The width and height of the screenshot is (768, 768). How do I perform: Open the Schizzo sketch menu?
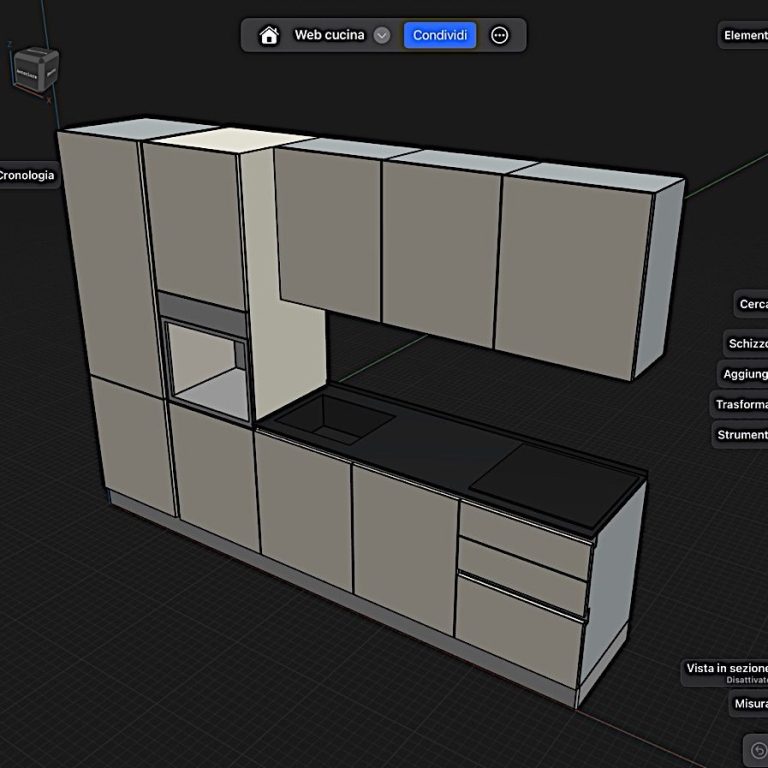[x=747, y=343]
